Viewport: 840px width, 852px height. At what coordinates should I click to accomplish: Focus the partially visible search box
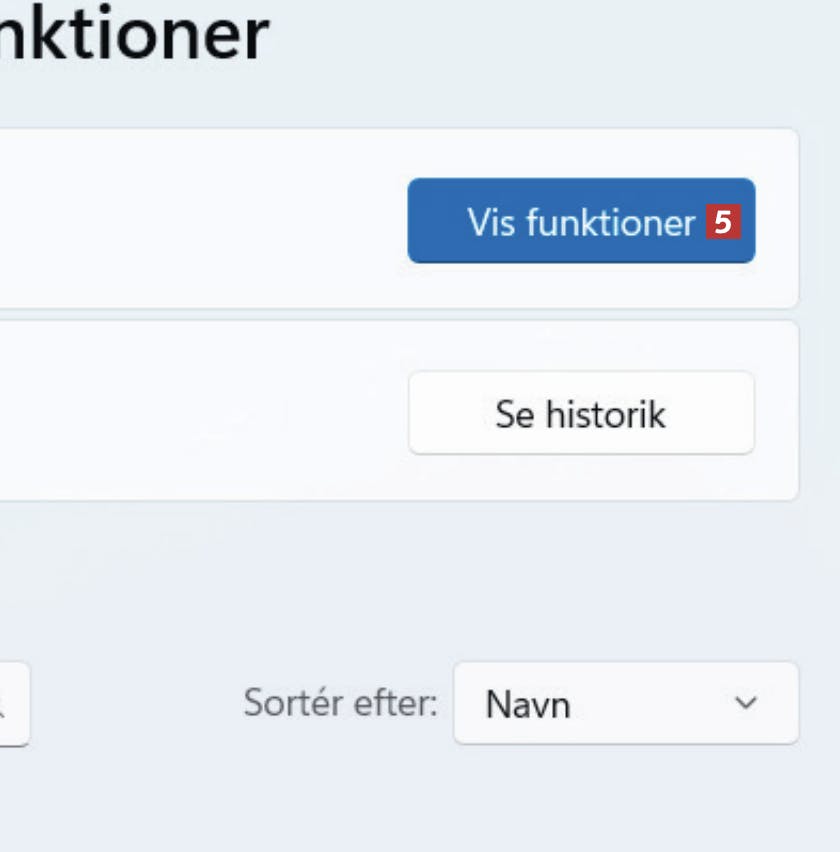coord(12,704)
